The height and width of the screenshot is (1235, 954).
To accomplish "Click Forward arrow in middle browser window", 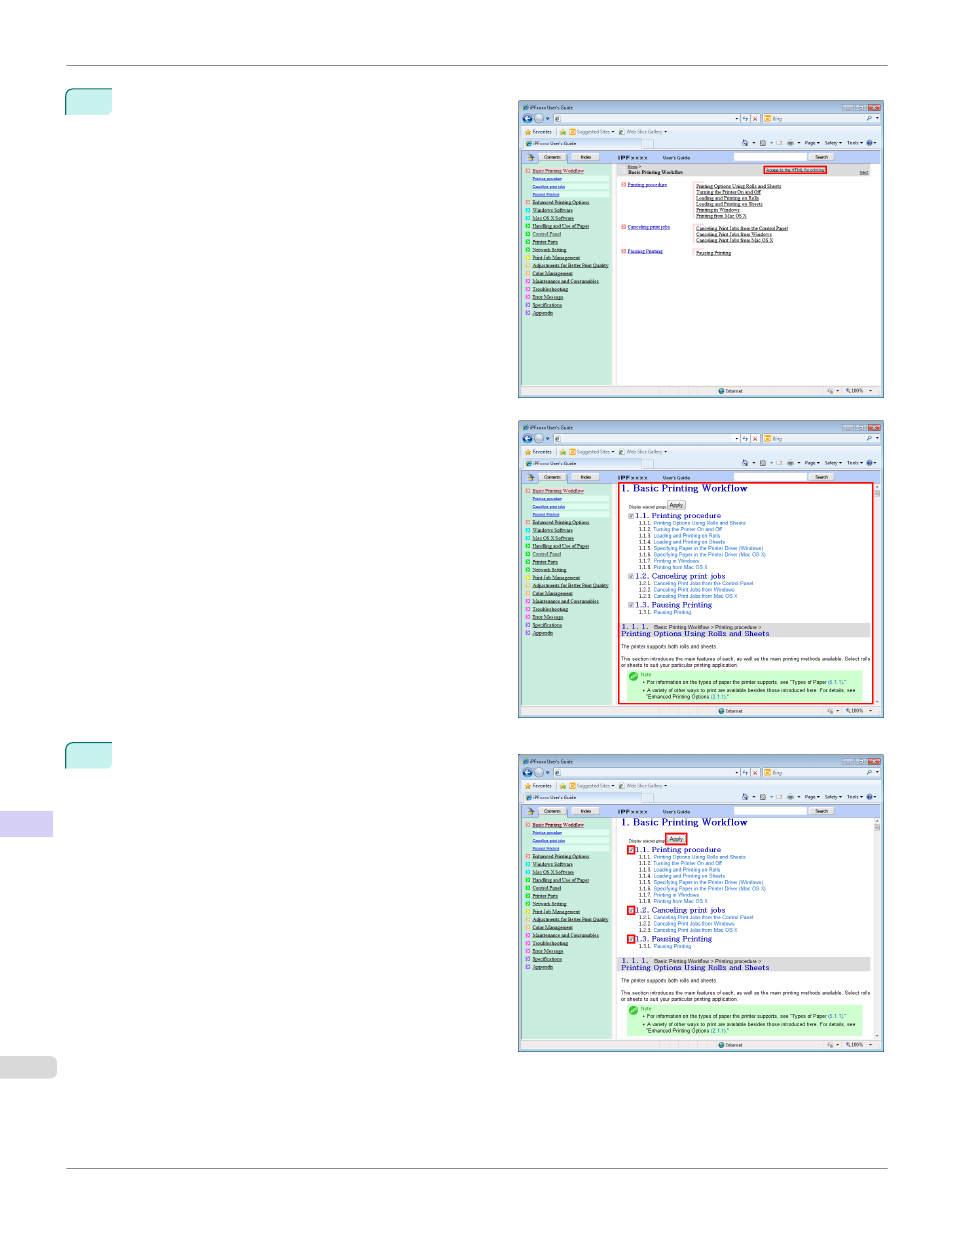I will point(538,438).
